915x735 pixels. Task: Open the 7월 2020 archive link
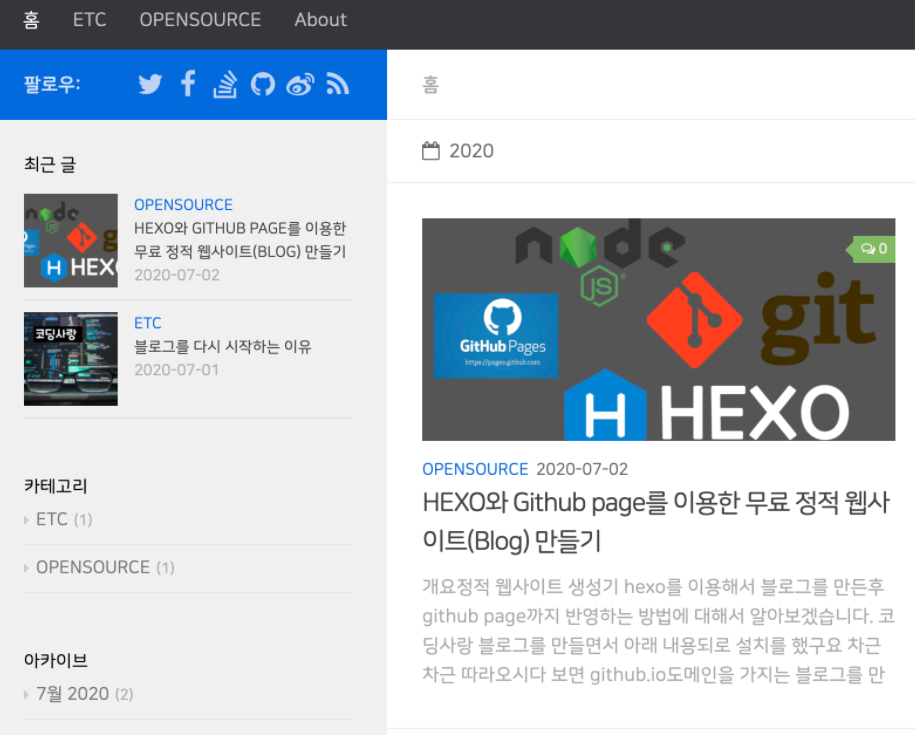[x=85, y=694]
